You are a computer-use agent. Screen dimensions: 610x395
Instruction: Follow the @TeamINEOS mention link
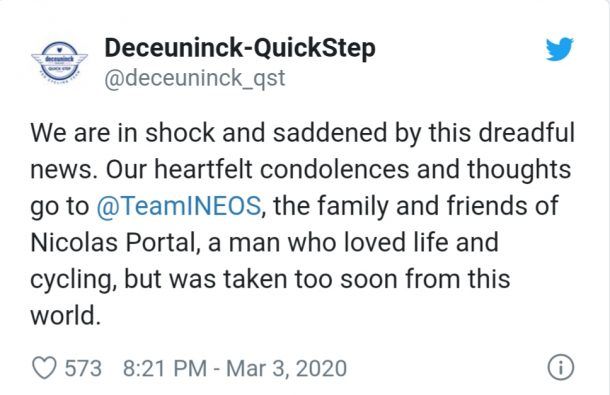(x=179, y=205)
